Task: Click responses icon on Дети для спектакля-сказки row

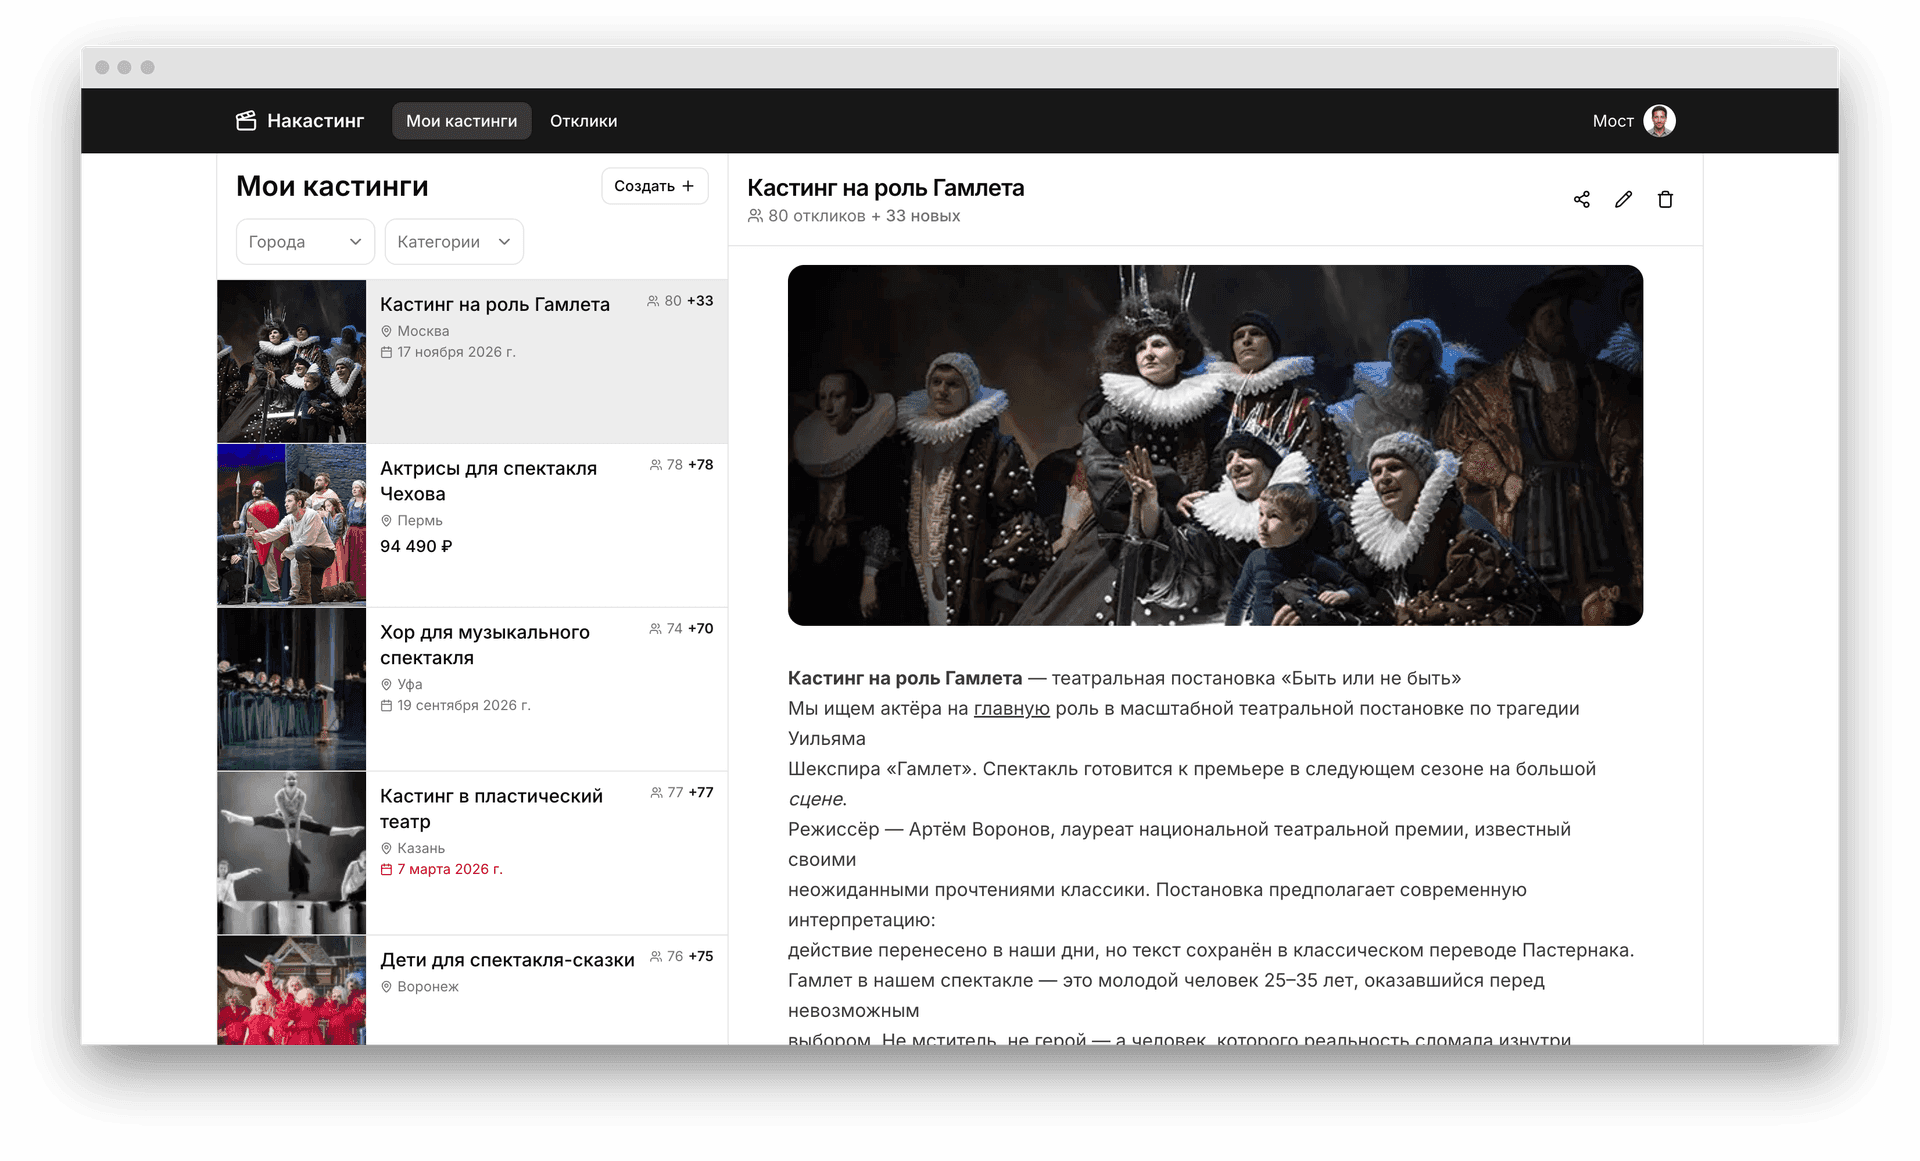Action: point(656,957)
